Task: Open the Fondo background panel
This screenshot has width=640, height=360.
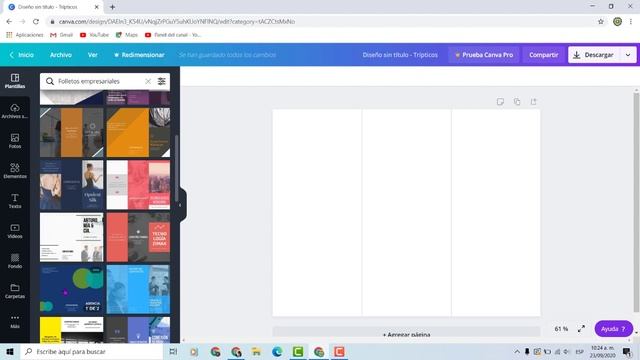Action: click(x=15, y=261)
